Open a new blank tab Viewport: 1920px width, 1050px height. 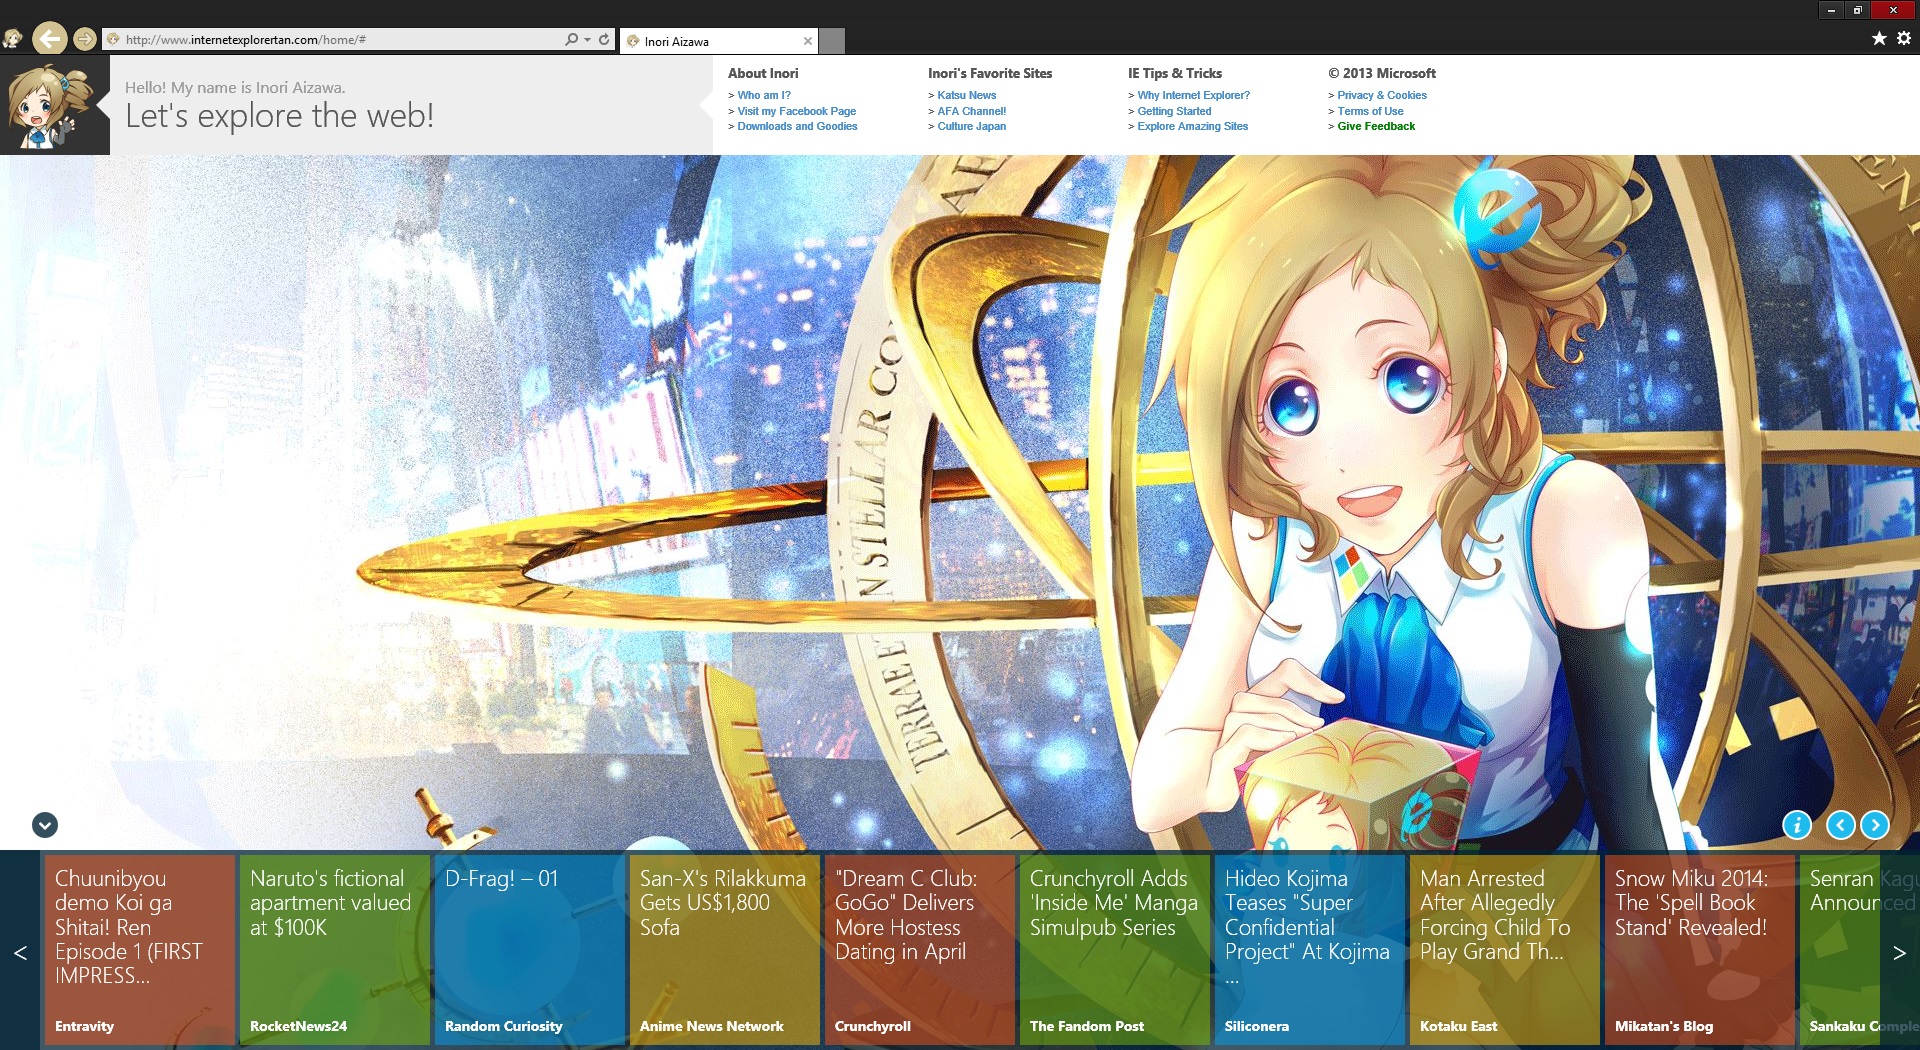coord(832,41)
